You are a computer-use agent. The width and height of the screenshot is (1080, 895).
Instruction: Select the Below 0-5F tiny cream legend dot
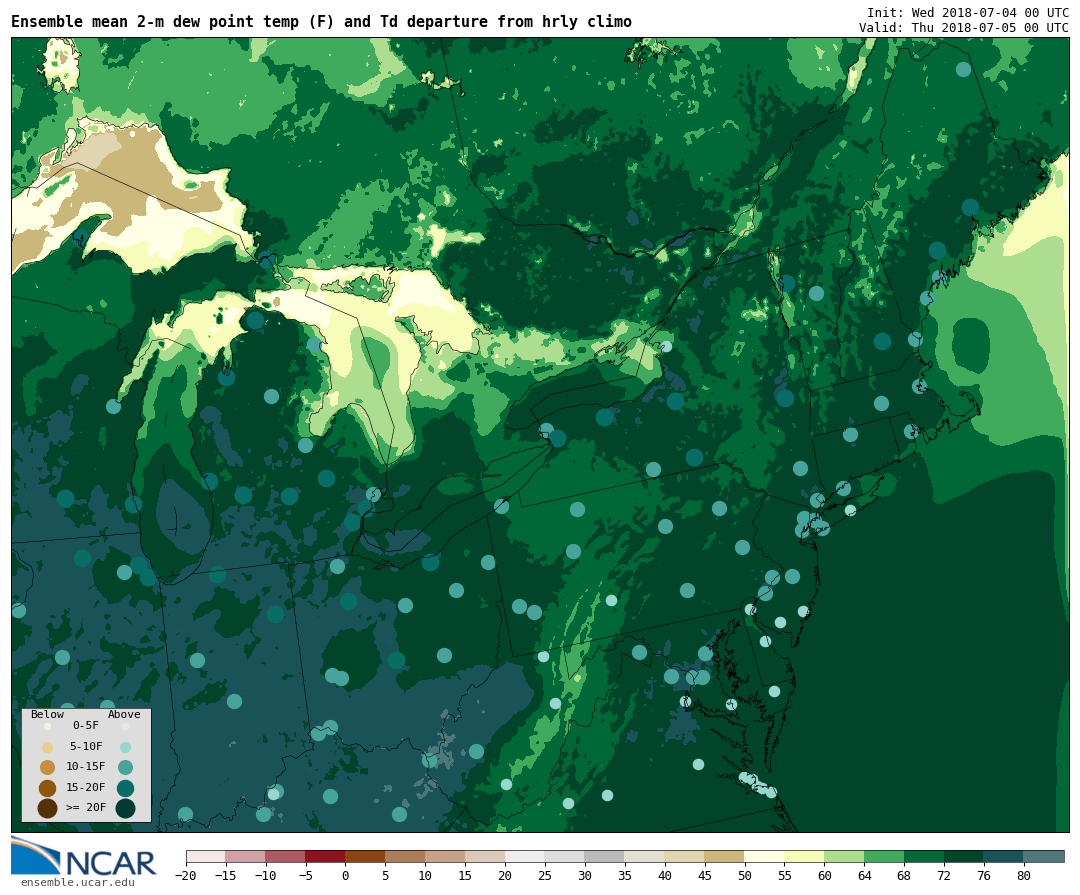point(47,726)
